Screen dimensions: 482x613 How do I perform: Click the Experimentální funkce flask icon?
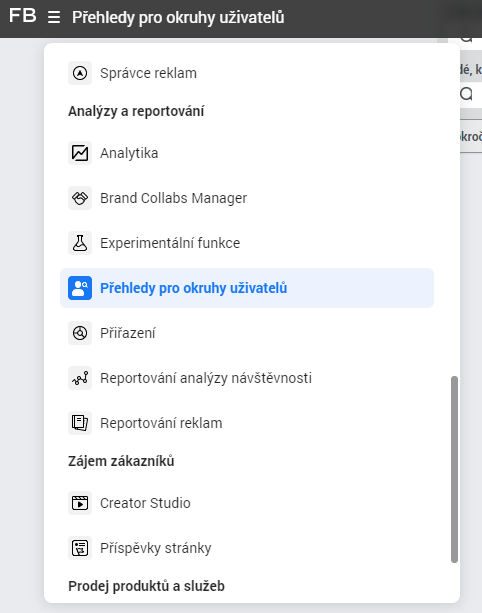coord(80,243)
